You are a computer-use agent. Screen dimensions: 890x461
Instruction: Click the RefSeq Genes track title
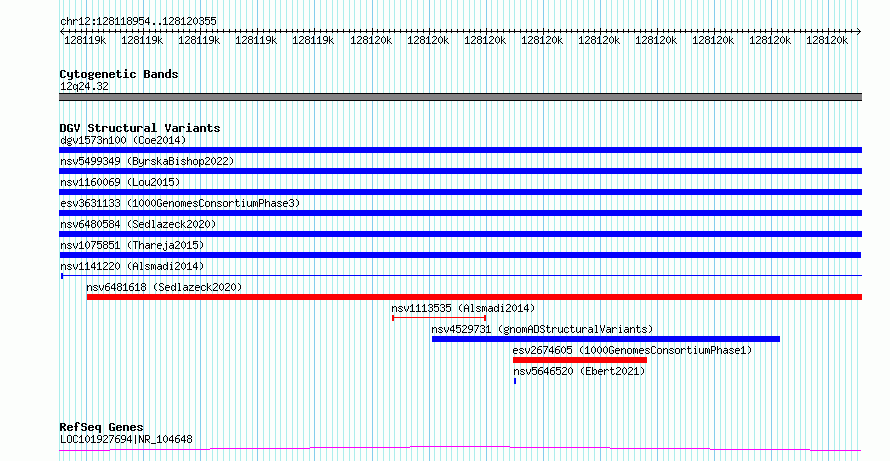[x=101, y=427]
